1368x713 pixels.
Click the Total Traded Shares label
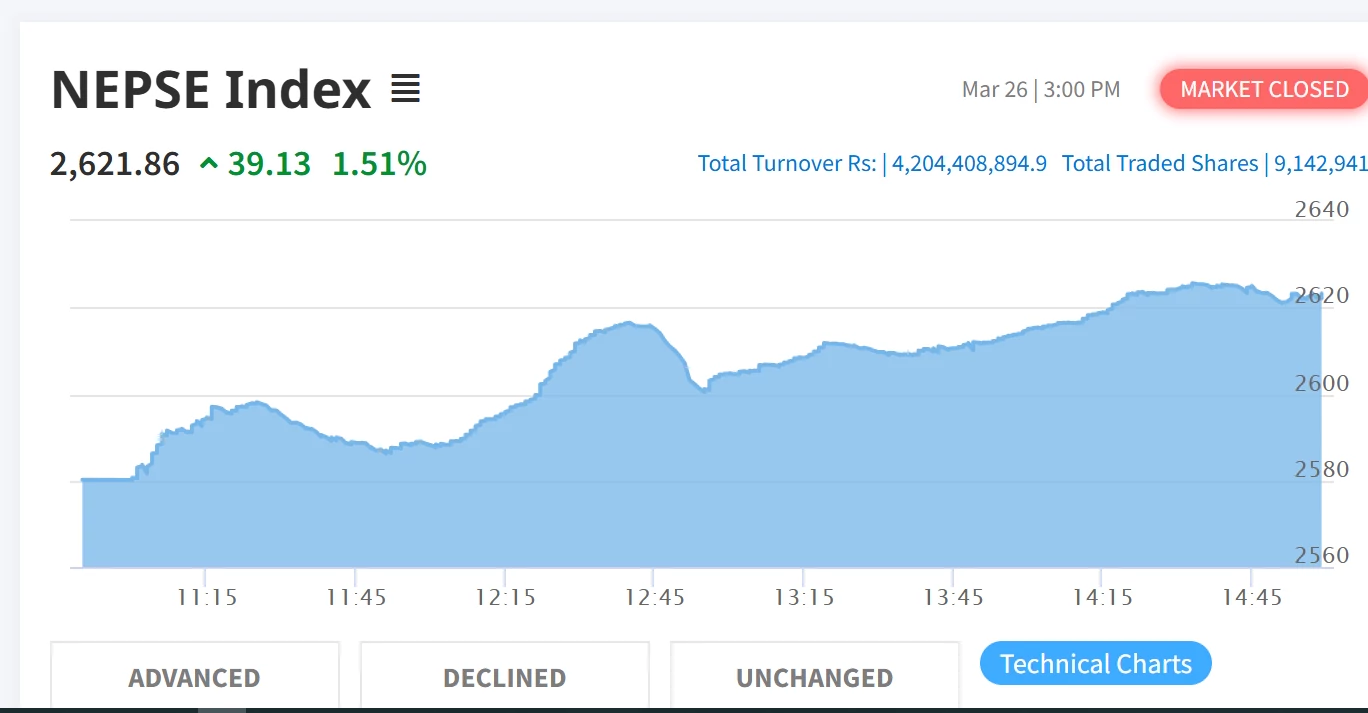pyautogui.click(x=1160, y=163)
